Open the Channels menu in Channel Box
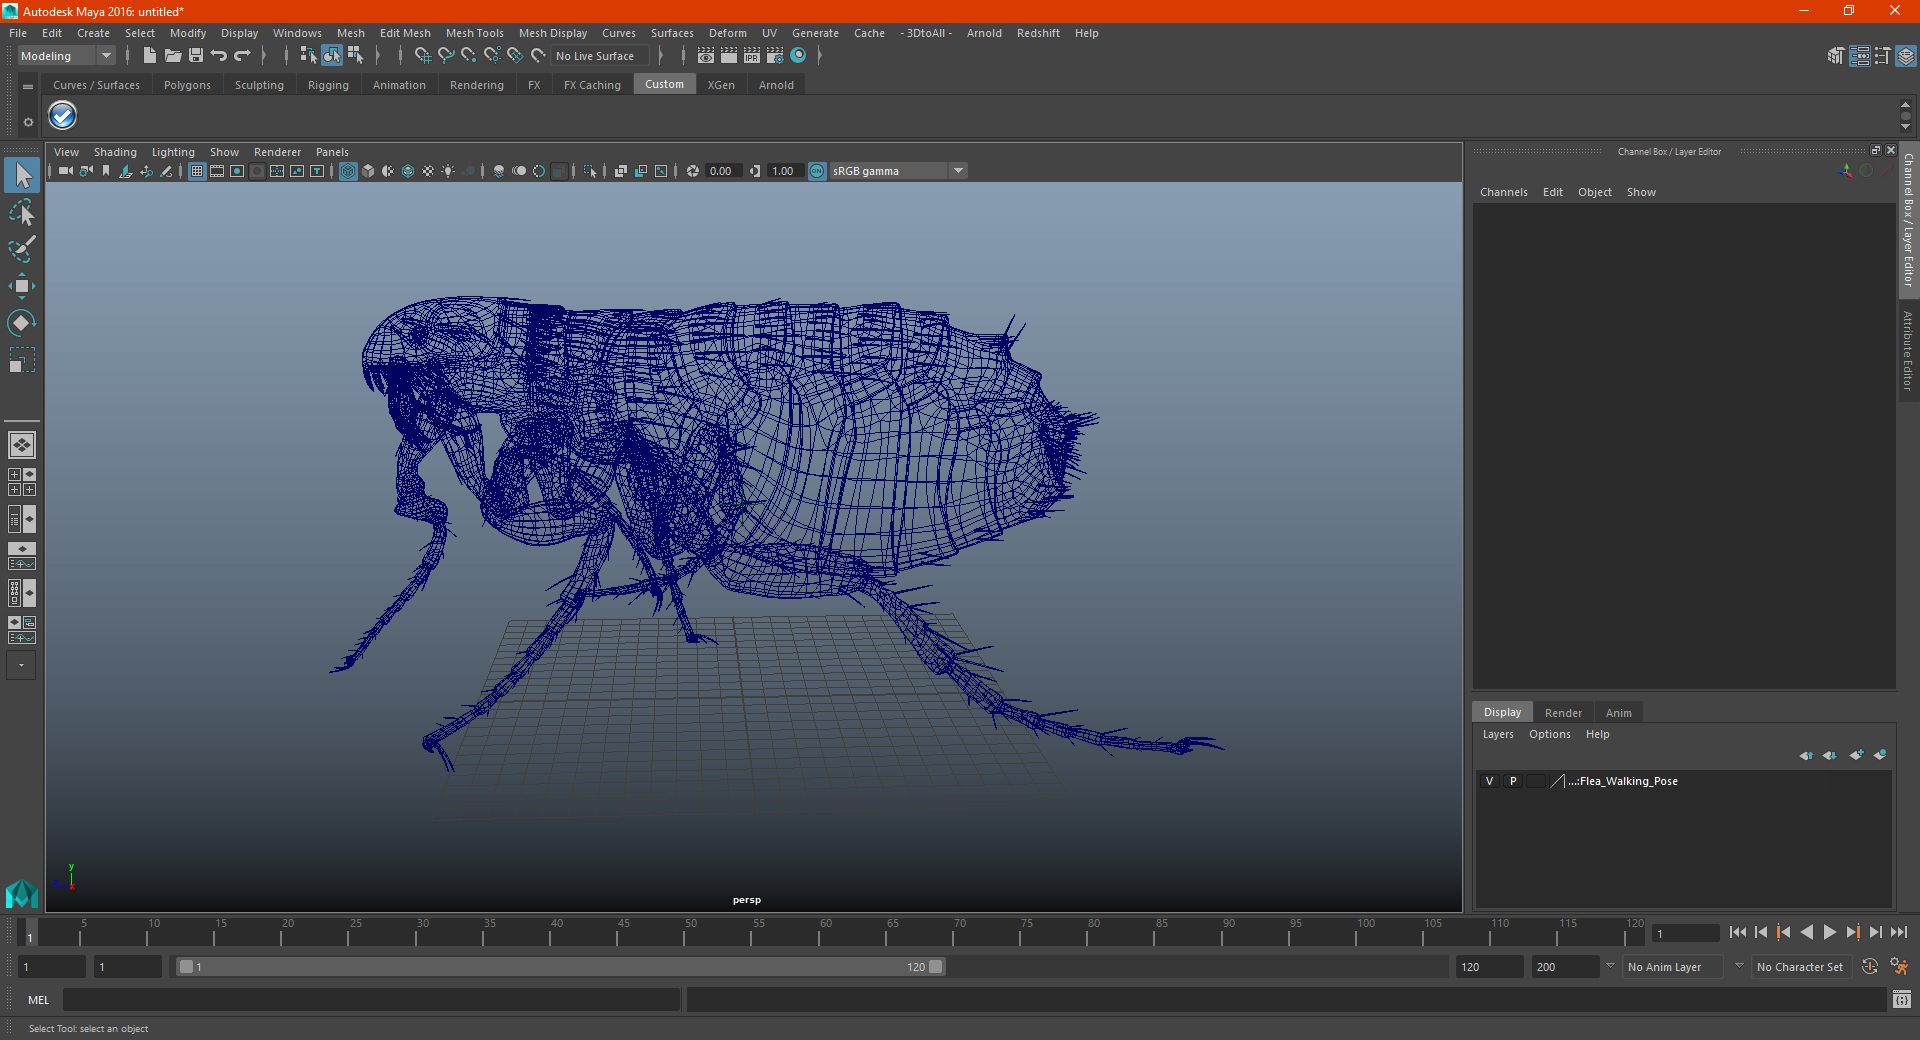The height and width of the screenshot is (1040, 1920). click(1503, 192)
